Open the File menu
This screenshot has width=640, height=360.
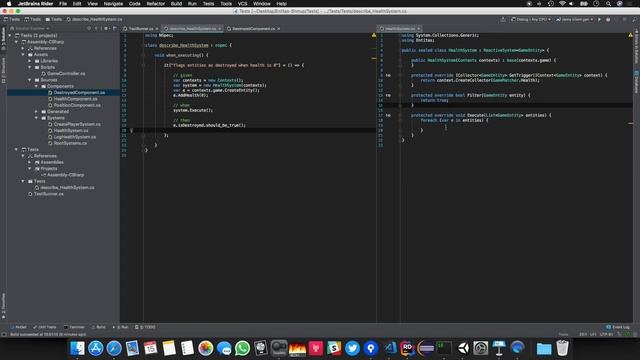click(x=63, y=4)
